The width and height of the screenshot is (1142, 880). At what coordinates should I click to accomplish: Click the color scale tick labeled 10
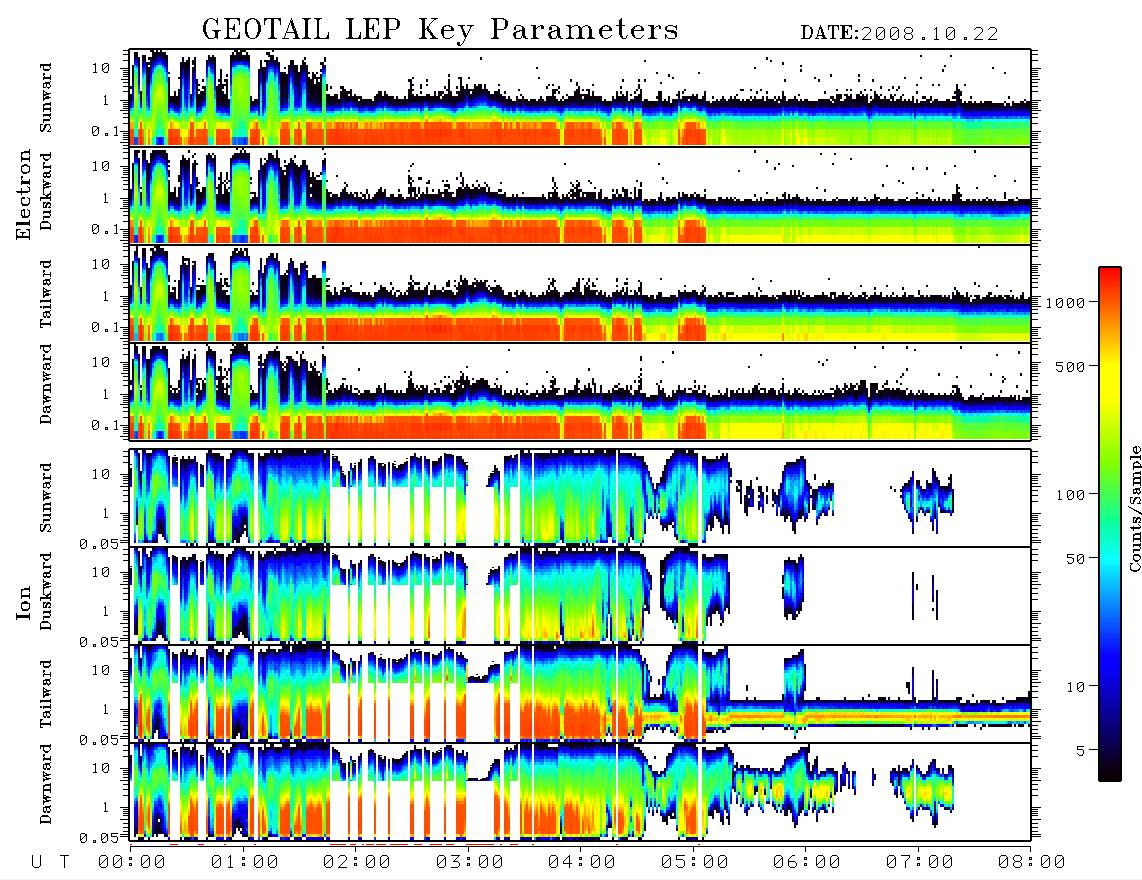pyautogui.click(x=1075, y=686)
